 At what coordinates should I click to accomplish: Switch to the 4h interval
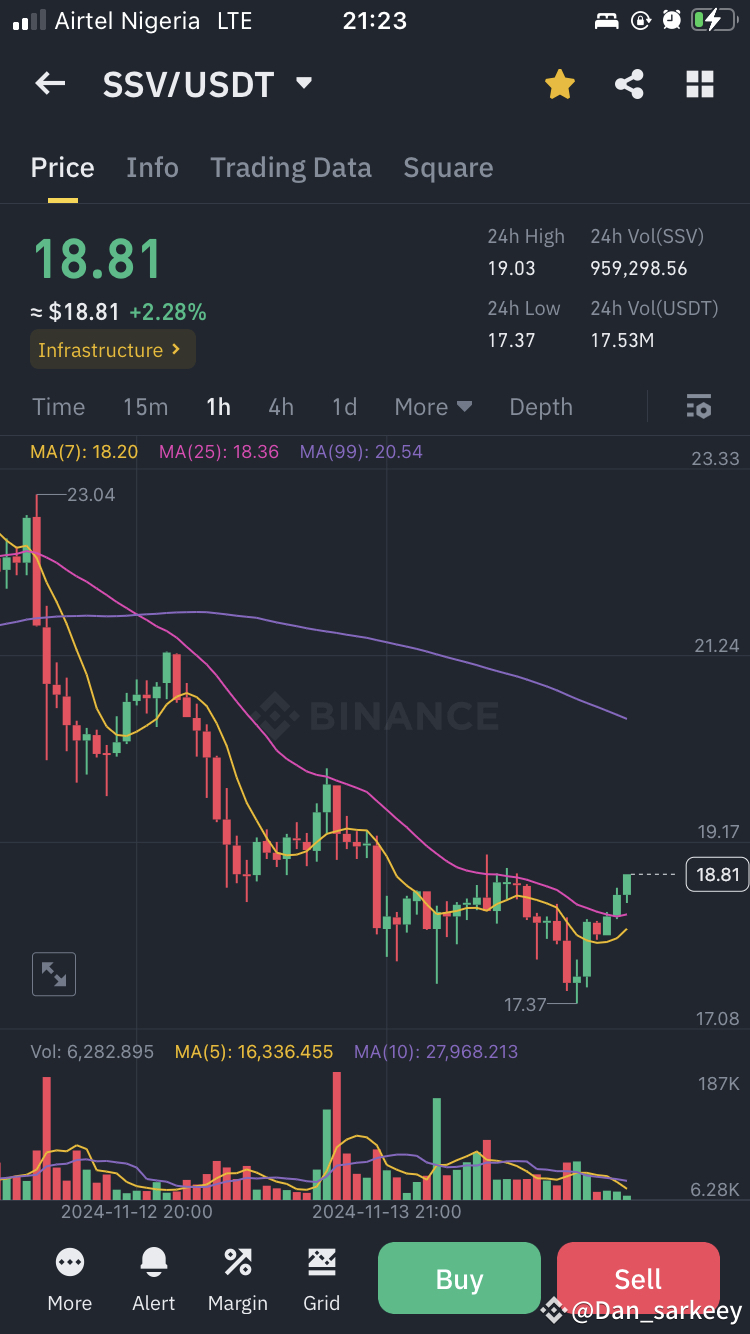[x=281, y=407]
